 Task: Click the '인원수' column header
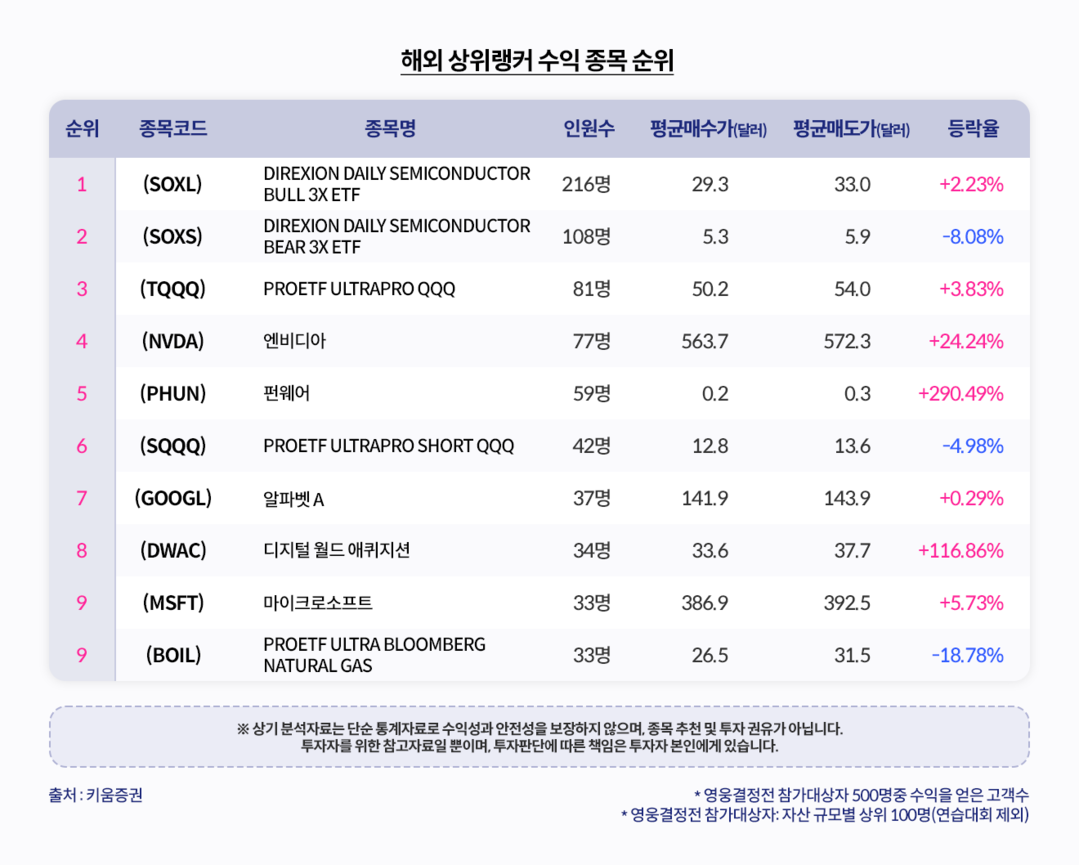[589, 129]
